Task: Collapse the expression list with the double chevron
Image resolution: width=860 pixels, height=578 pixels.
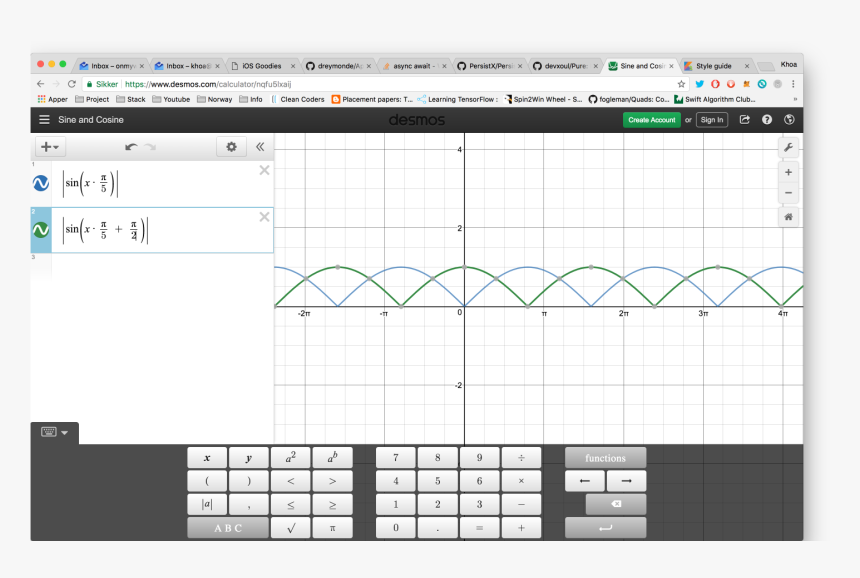Action: click(260, 146)
